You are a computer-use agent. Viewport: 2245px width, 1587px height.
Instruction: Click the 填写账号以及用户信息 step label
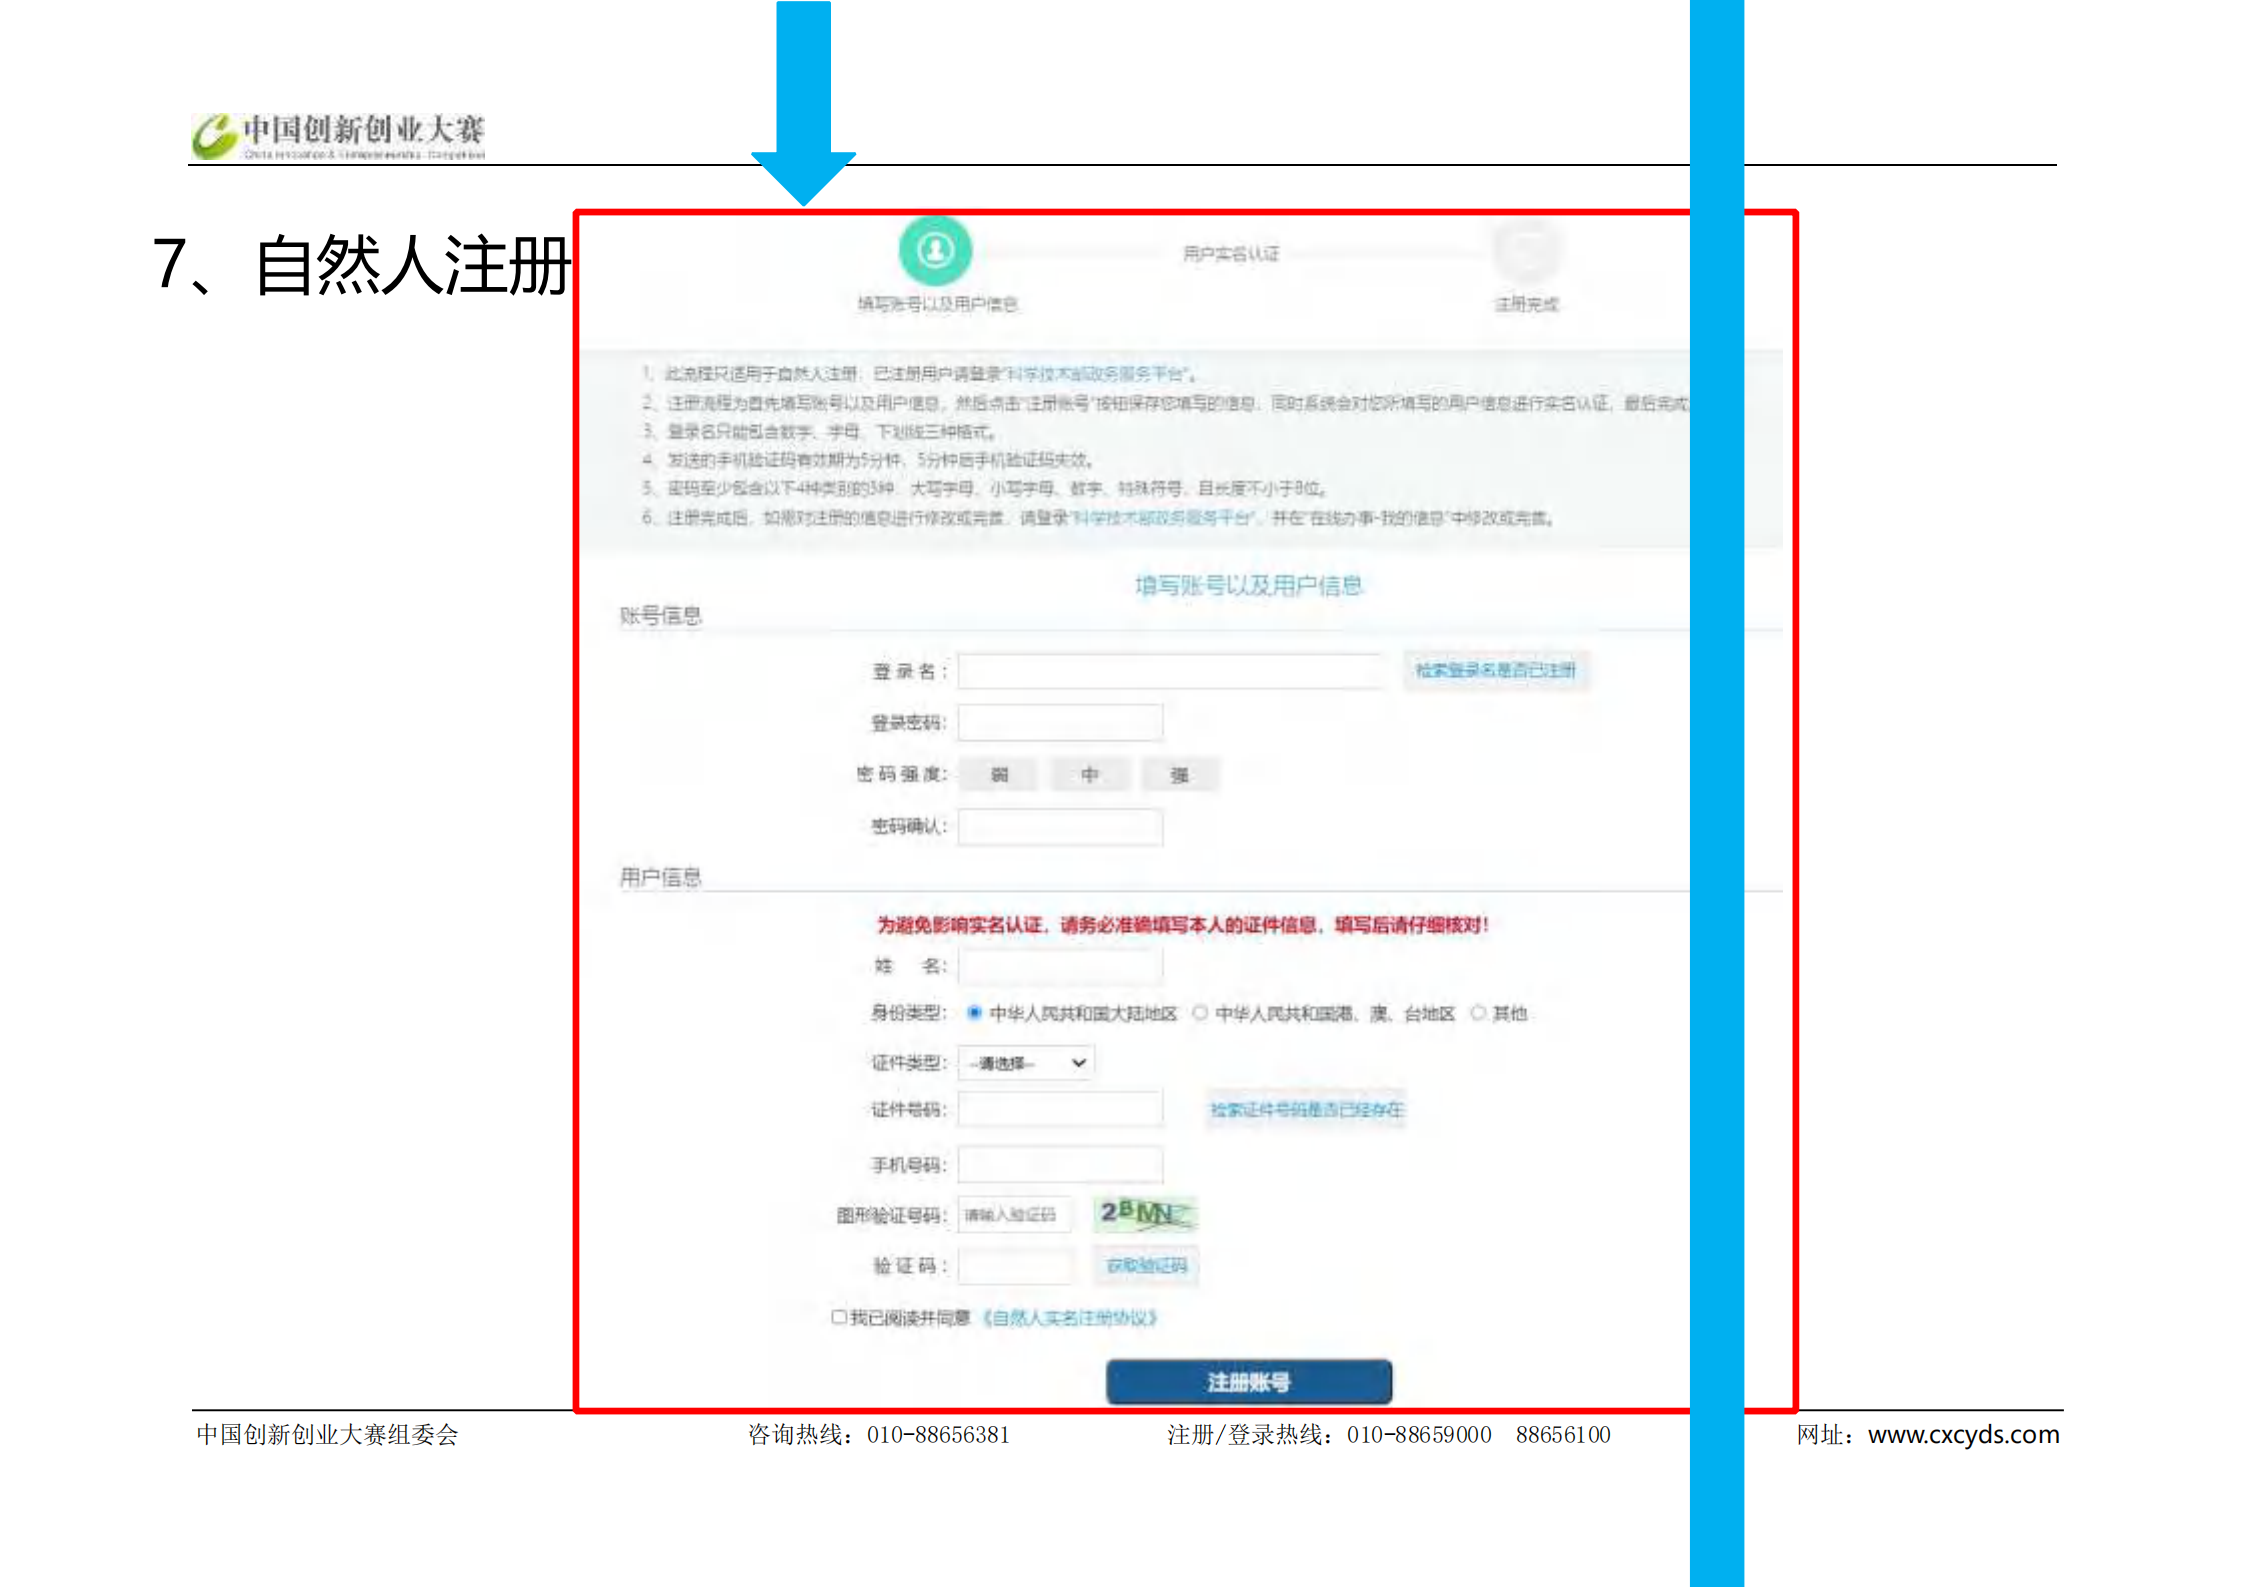(x=937, y=304)
